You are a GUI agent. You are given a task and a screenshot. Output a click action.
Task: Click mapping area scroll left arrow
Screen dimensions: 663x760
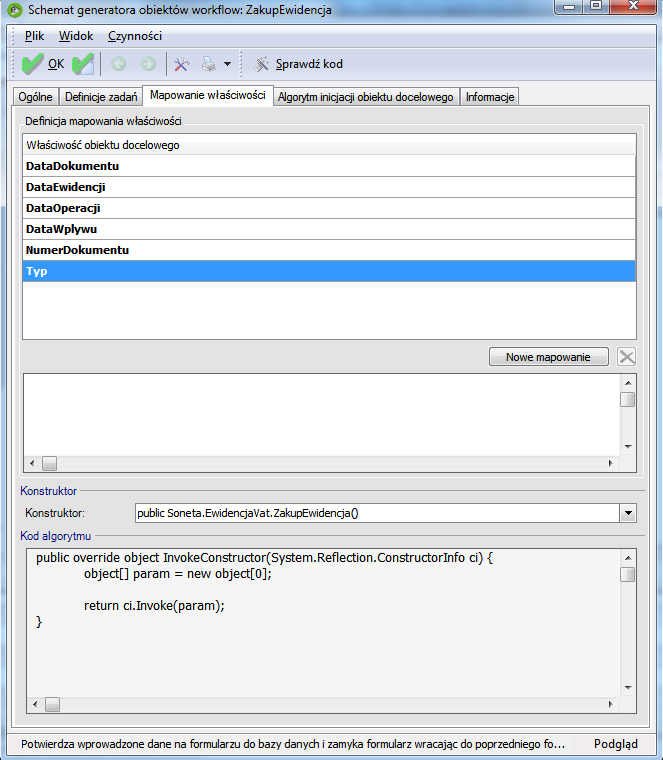32,463
